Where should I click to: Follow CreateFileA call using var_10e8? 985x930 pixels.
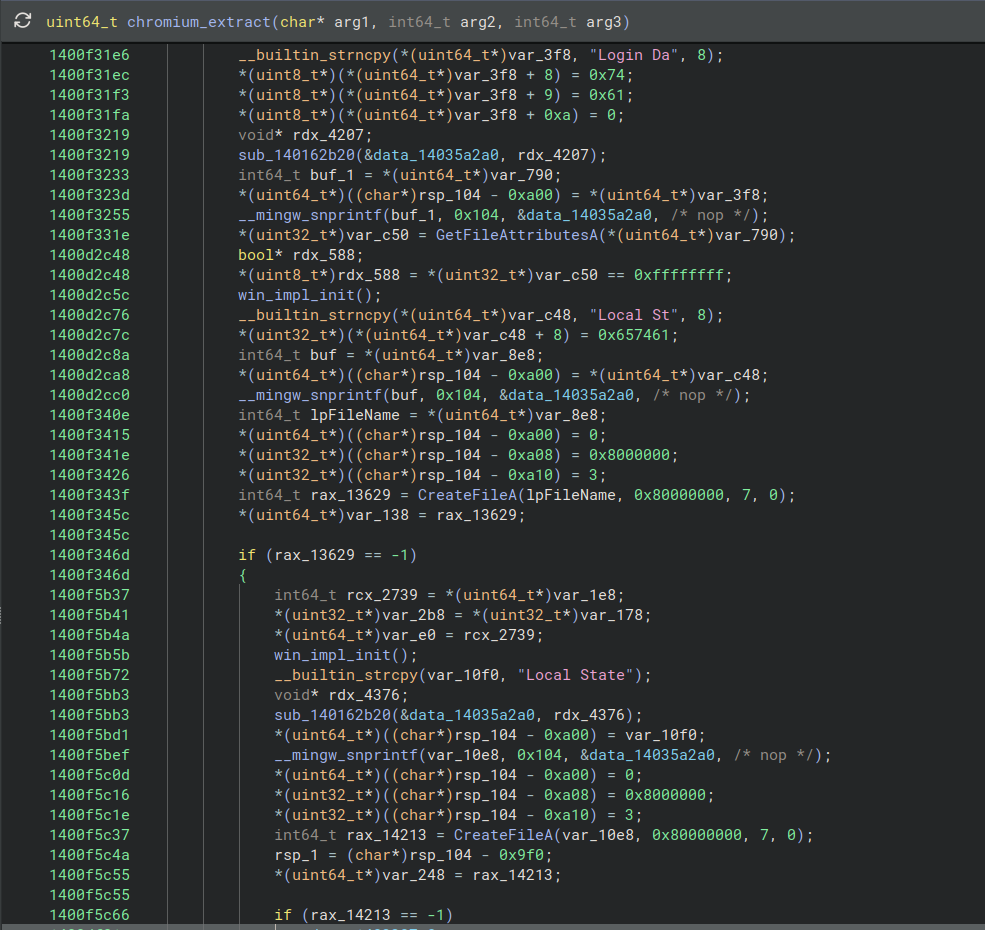[503, 835]
